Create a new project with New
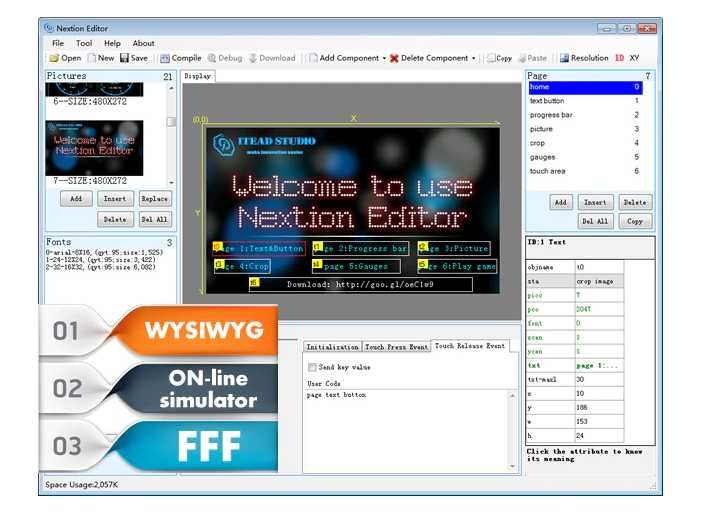Viewport: 717px width, 515px height. click(x=101, y=58)
